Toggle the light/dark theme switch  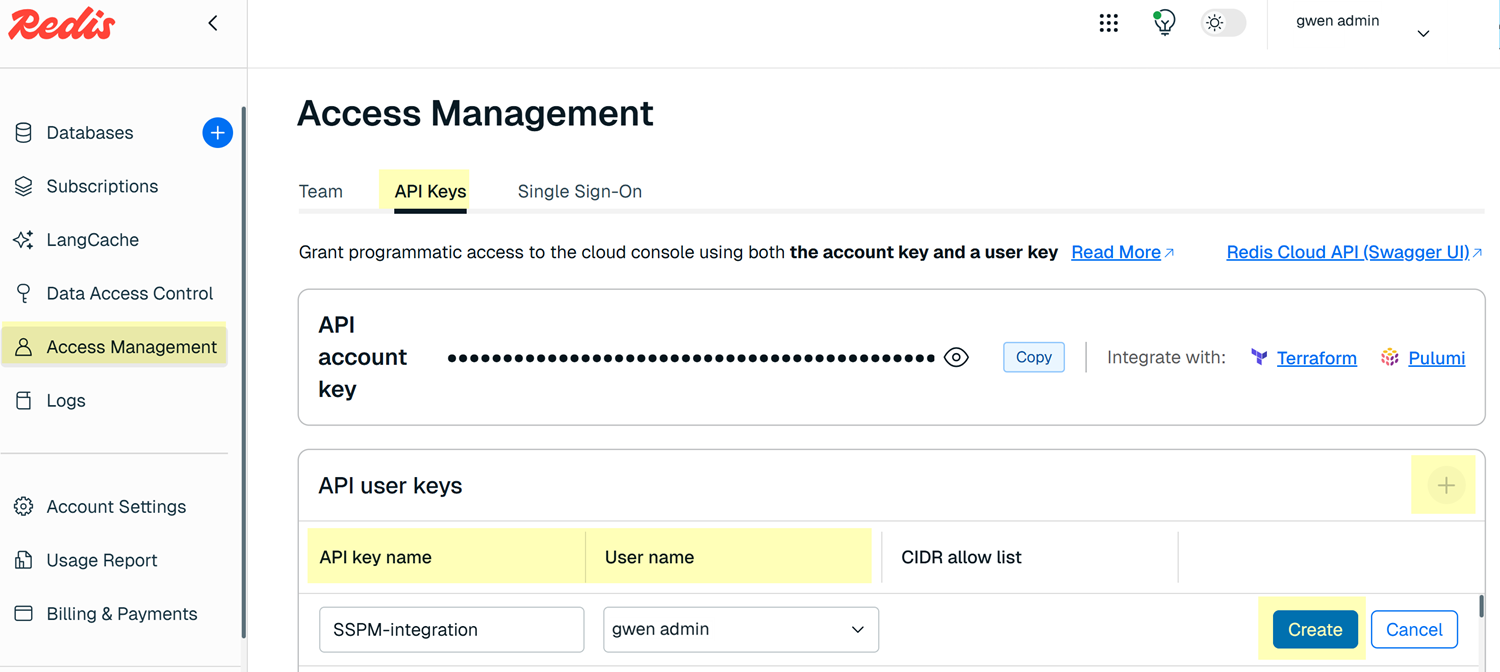1223,23
